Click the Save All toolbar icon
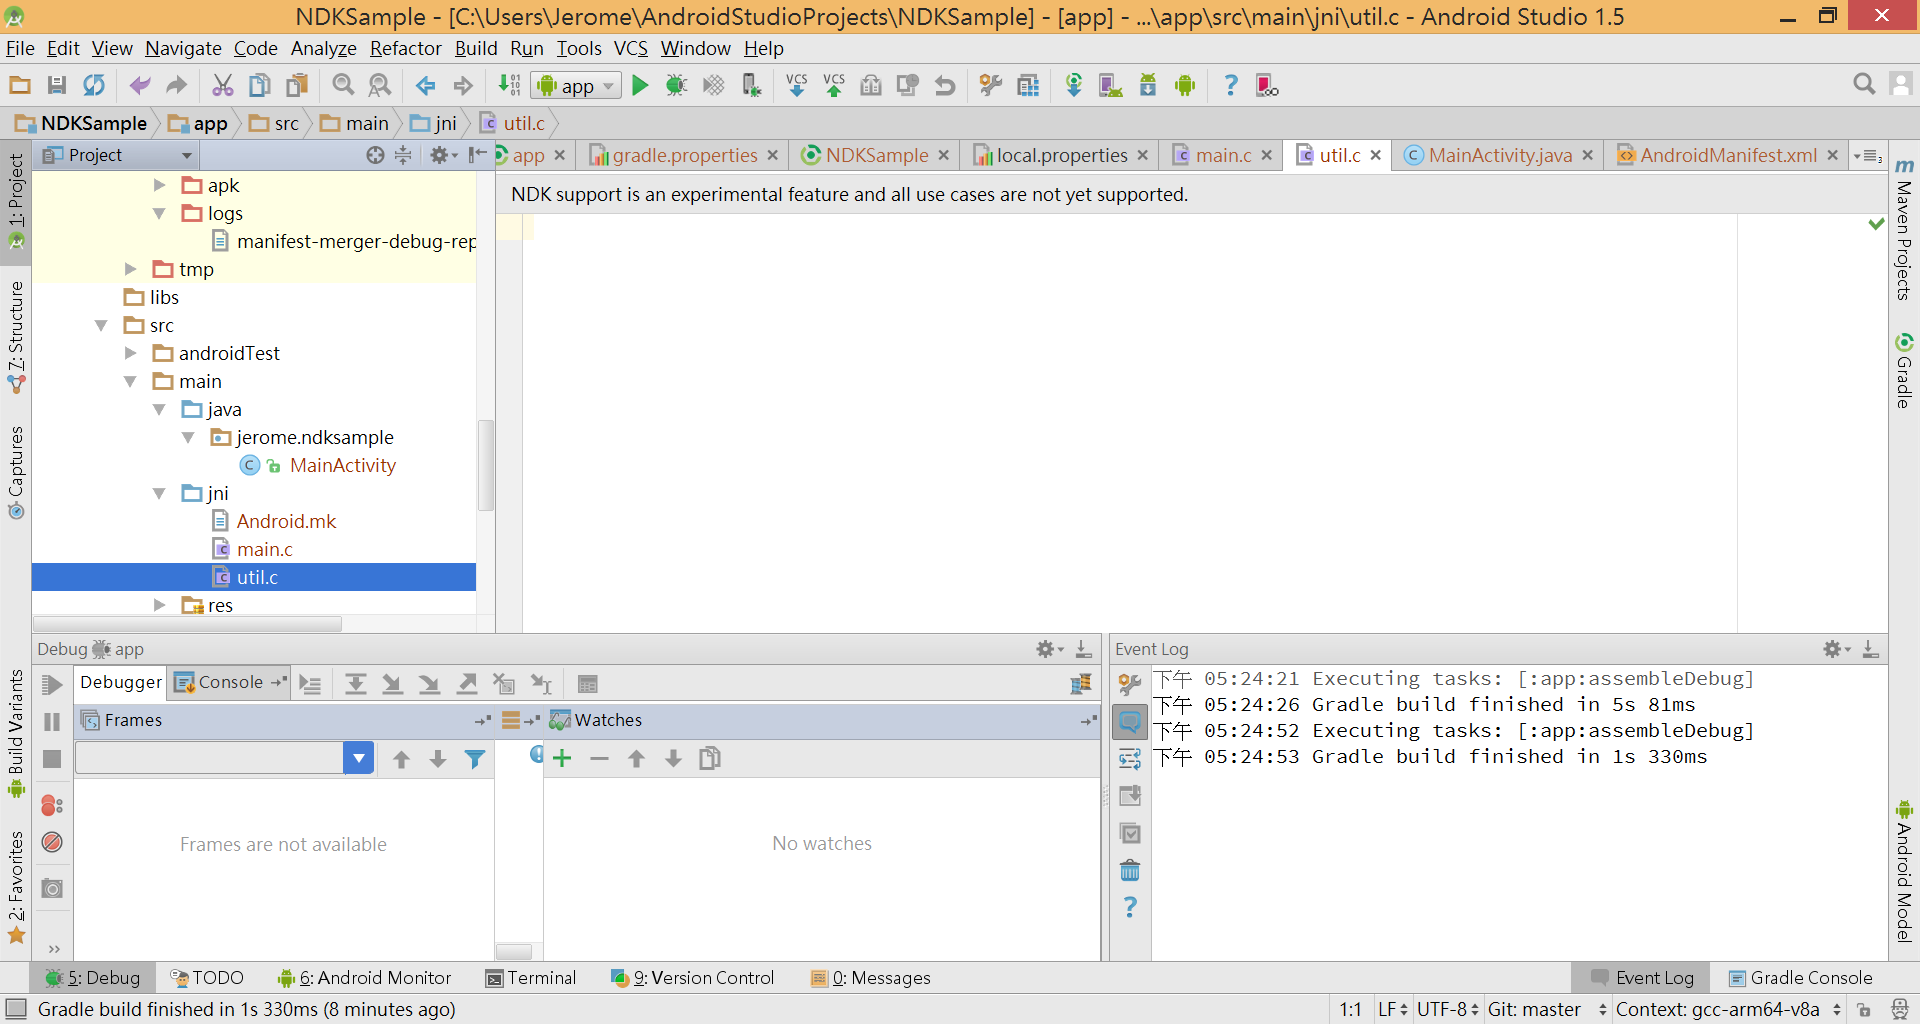The width and height of the screenshot is (1920, 1024). [57, 86]
